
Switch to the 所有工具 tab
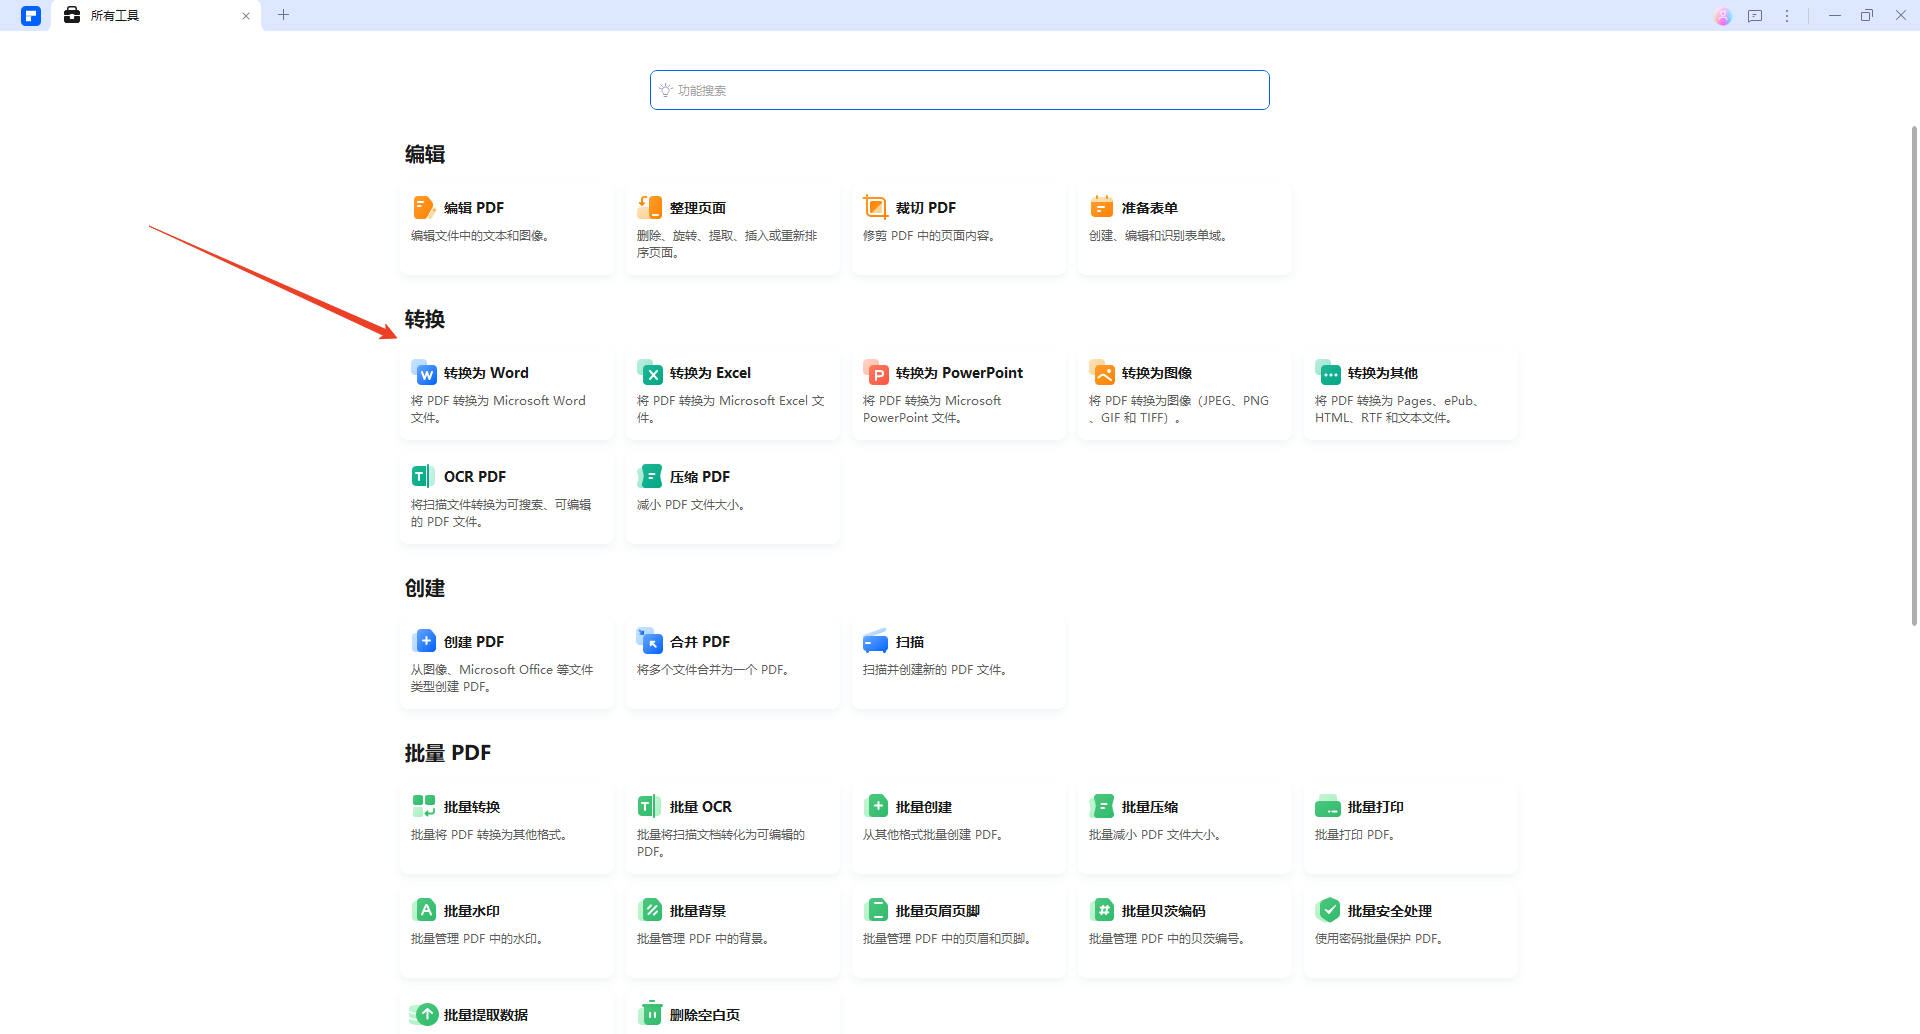point(115,16)
